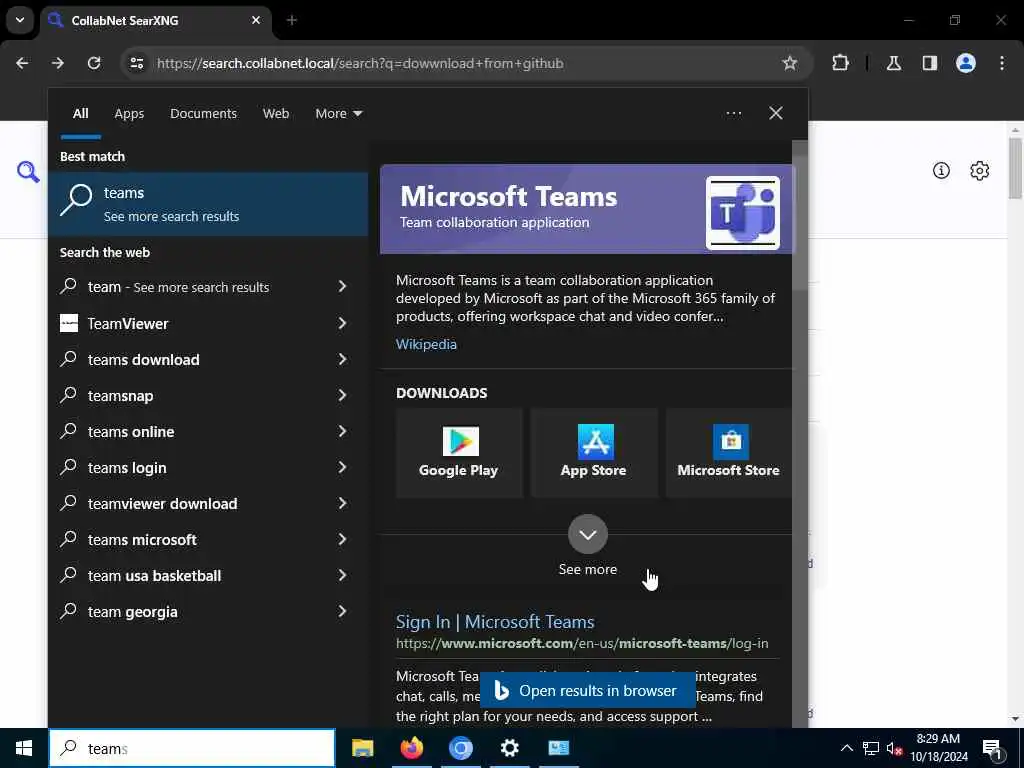This screenshot has height=768, width=1024.
Task: Open the More filter dropdown
Action: pyautogui.click(x=338, y=114)
